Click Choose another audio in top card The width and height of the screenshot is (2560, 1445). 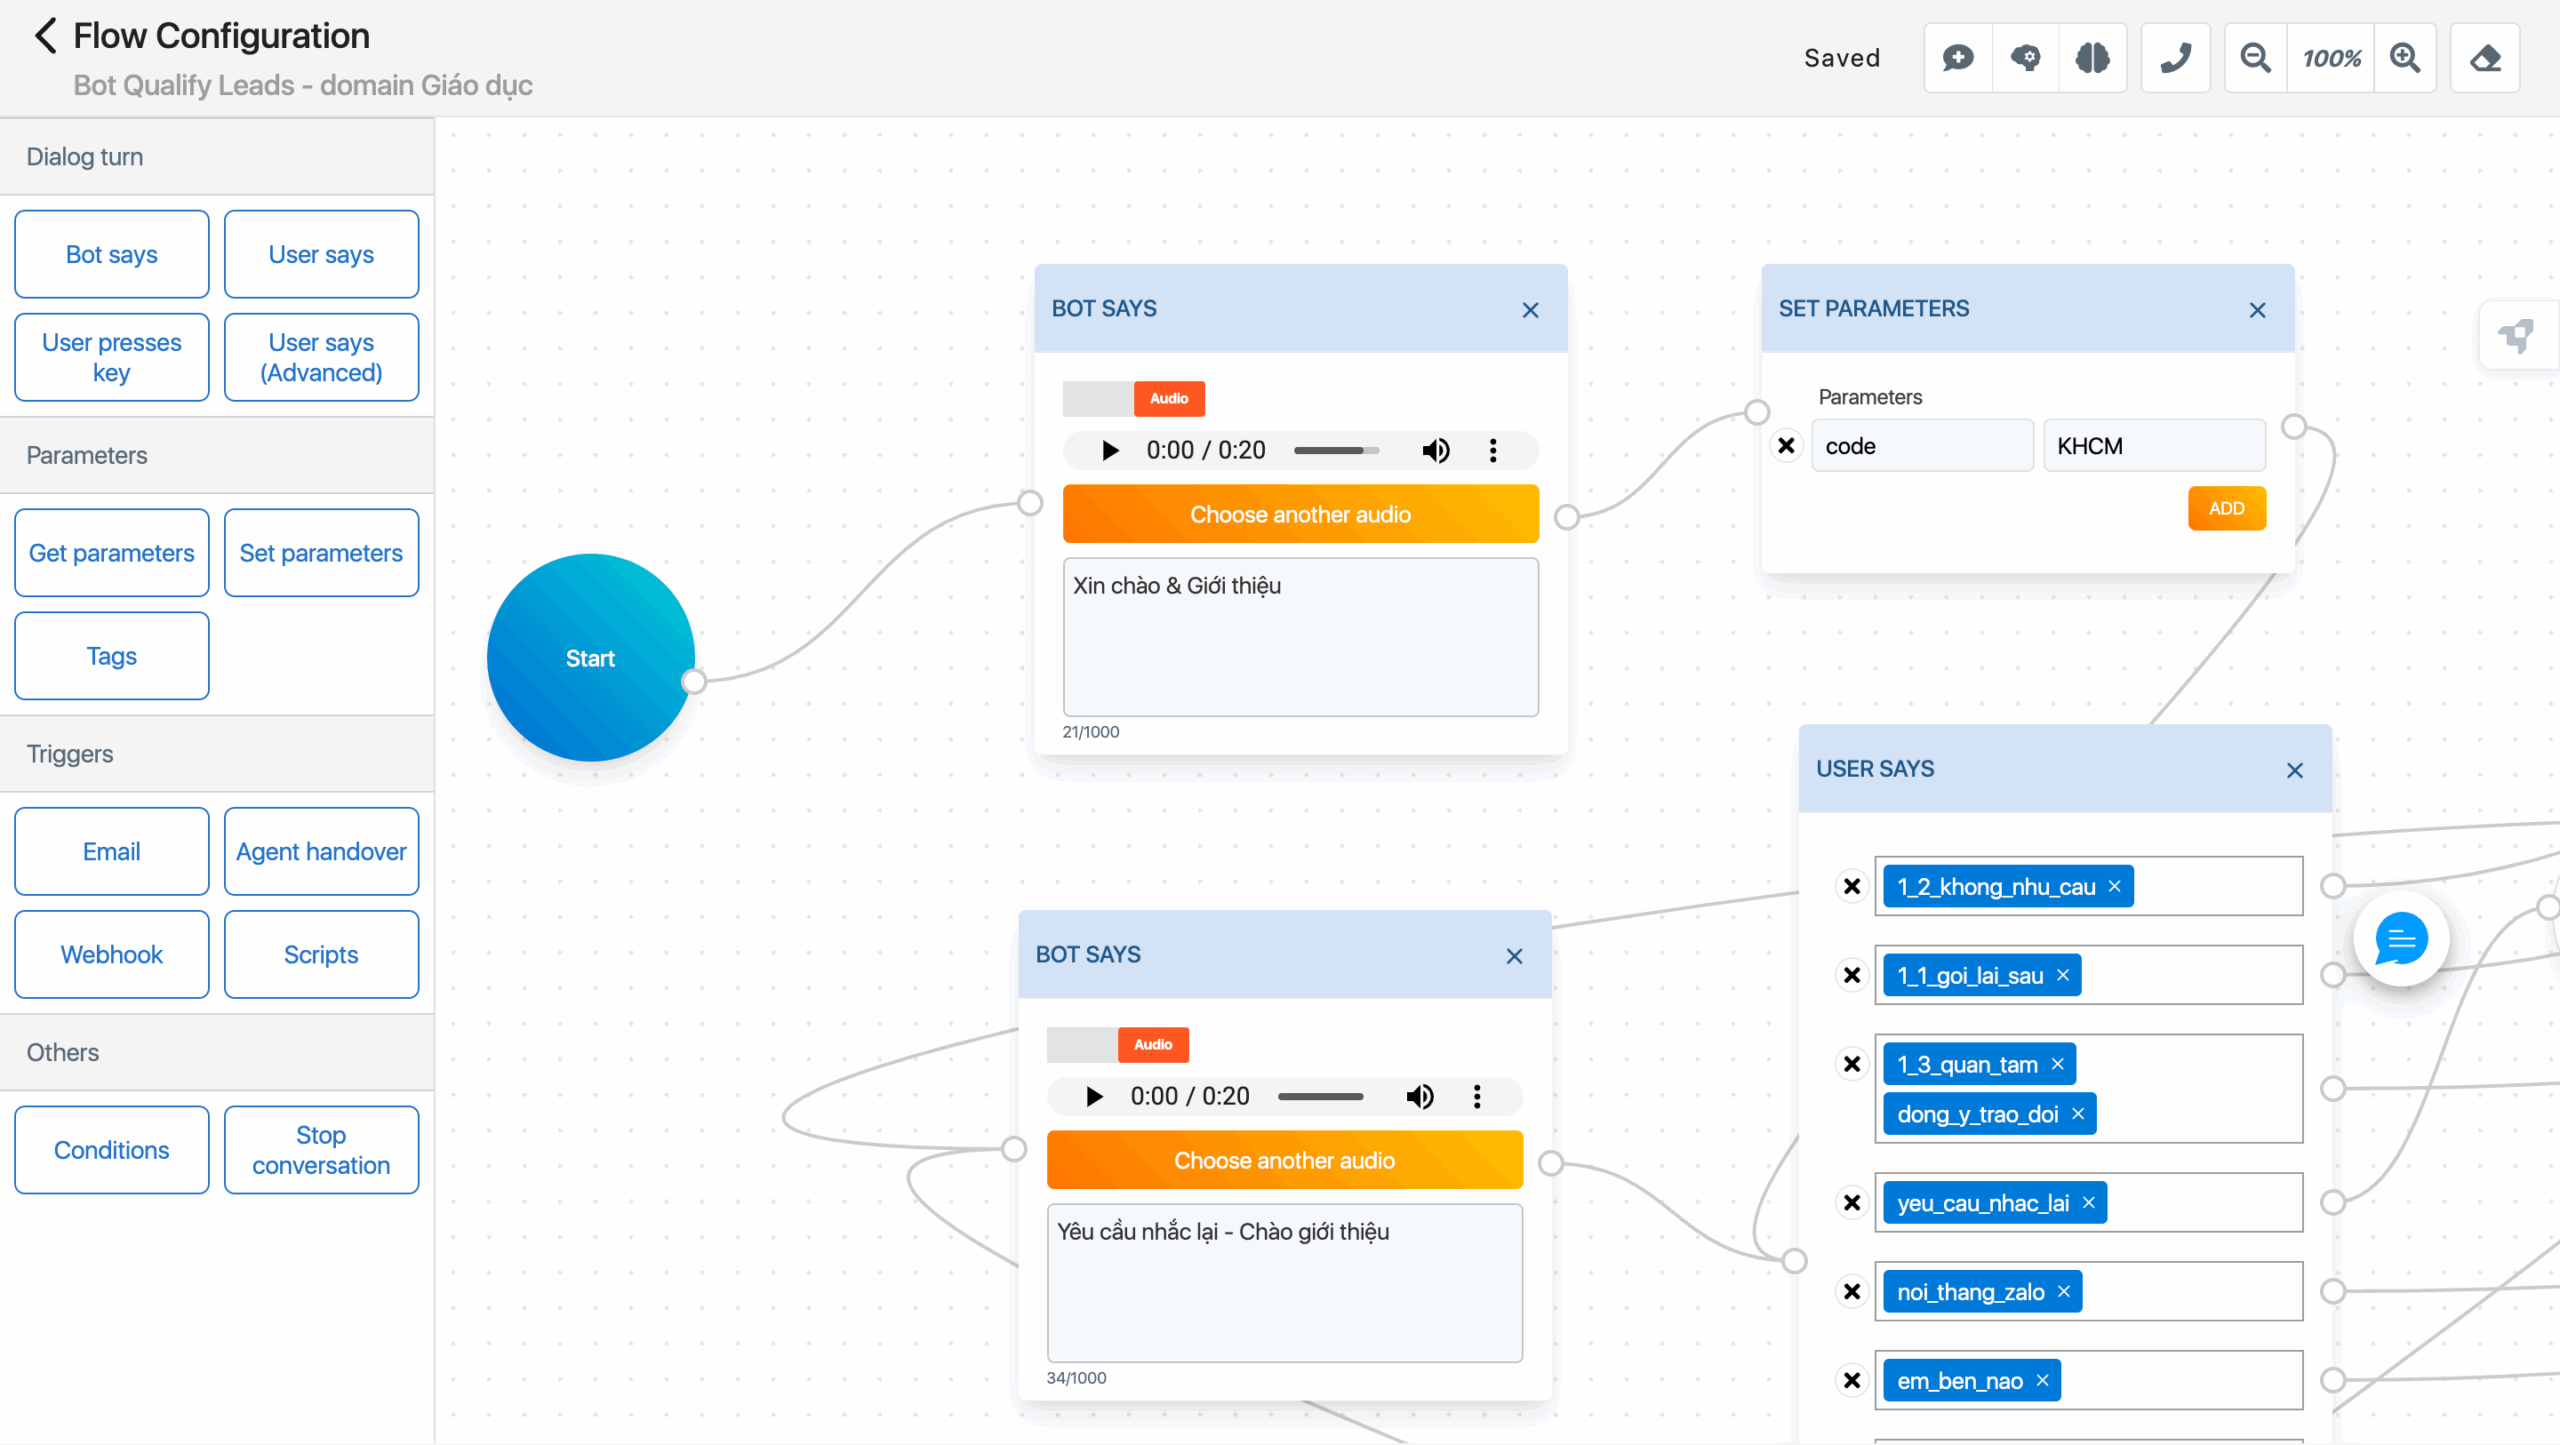coord(1300,514)
